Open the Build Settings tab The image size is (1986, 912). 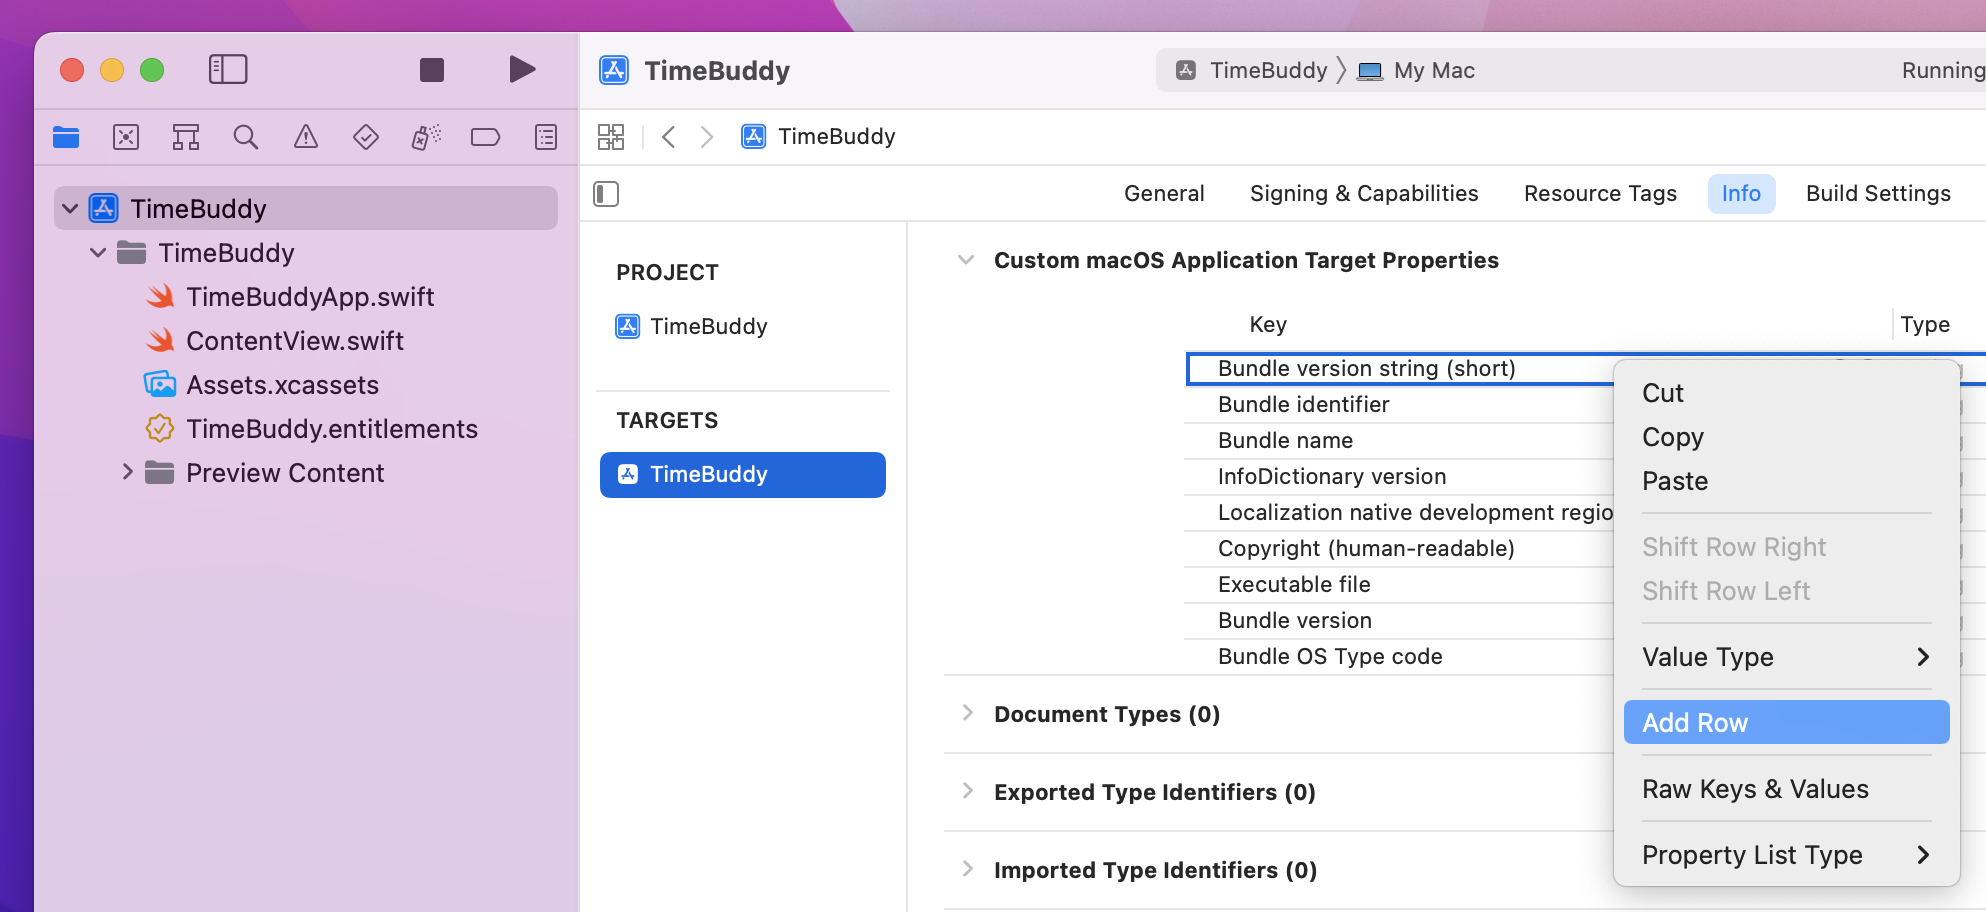tap(1878, 193)
